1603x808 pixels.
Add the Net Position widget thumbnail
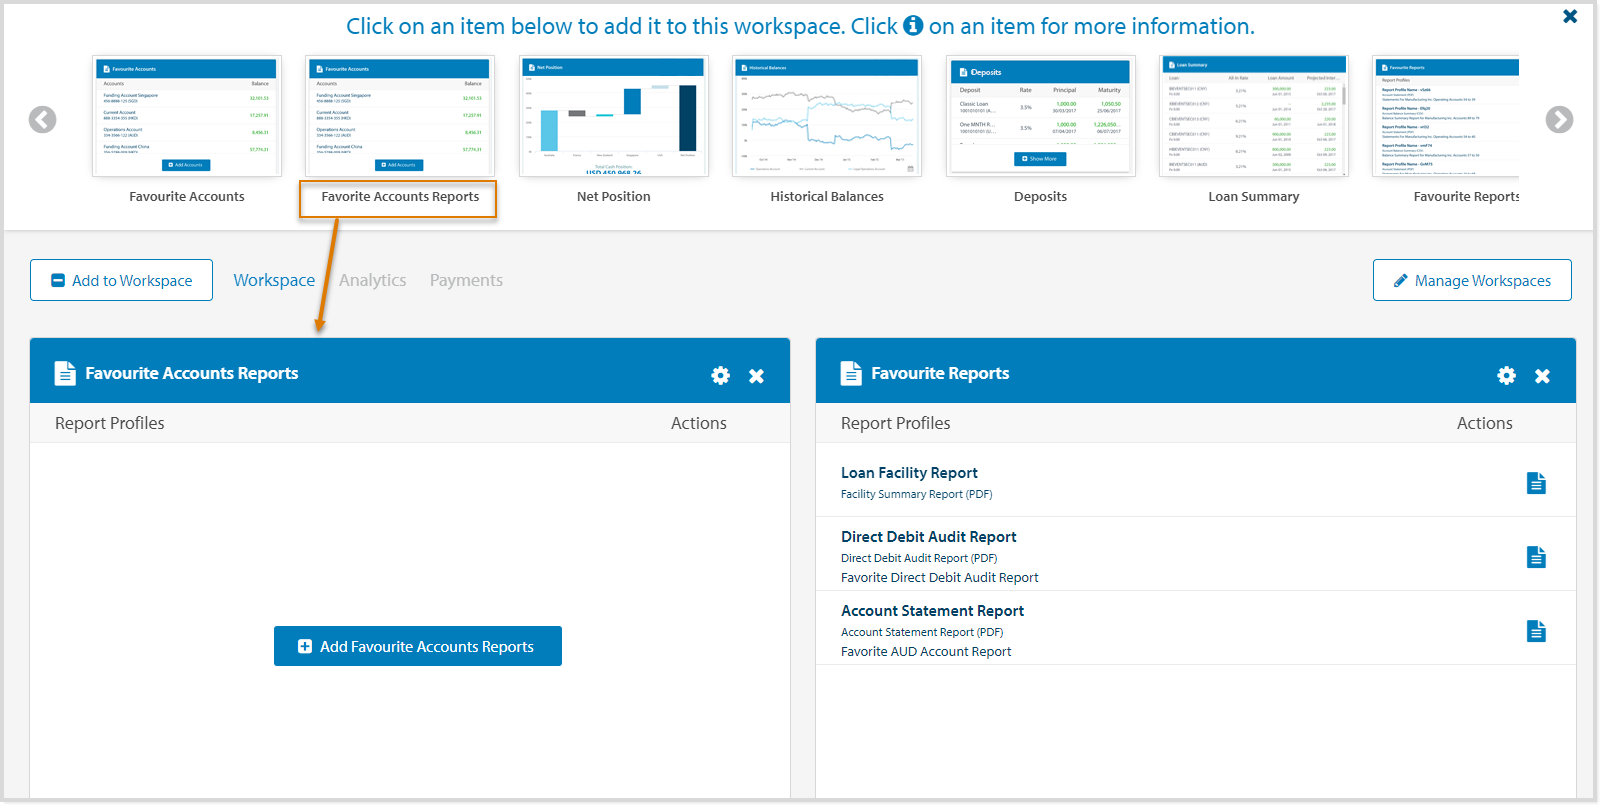(x=613, y=117)
